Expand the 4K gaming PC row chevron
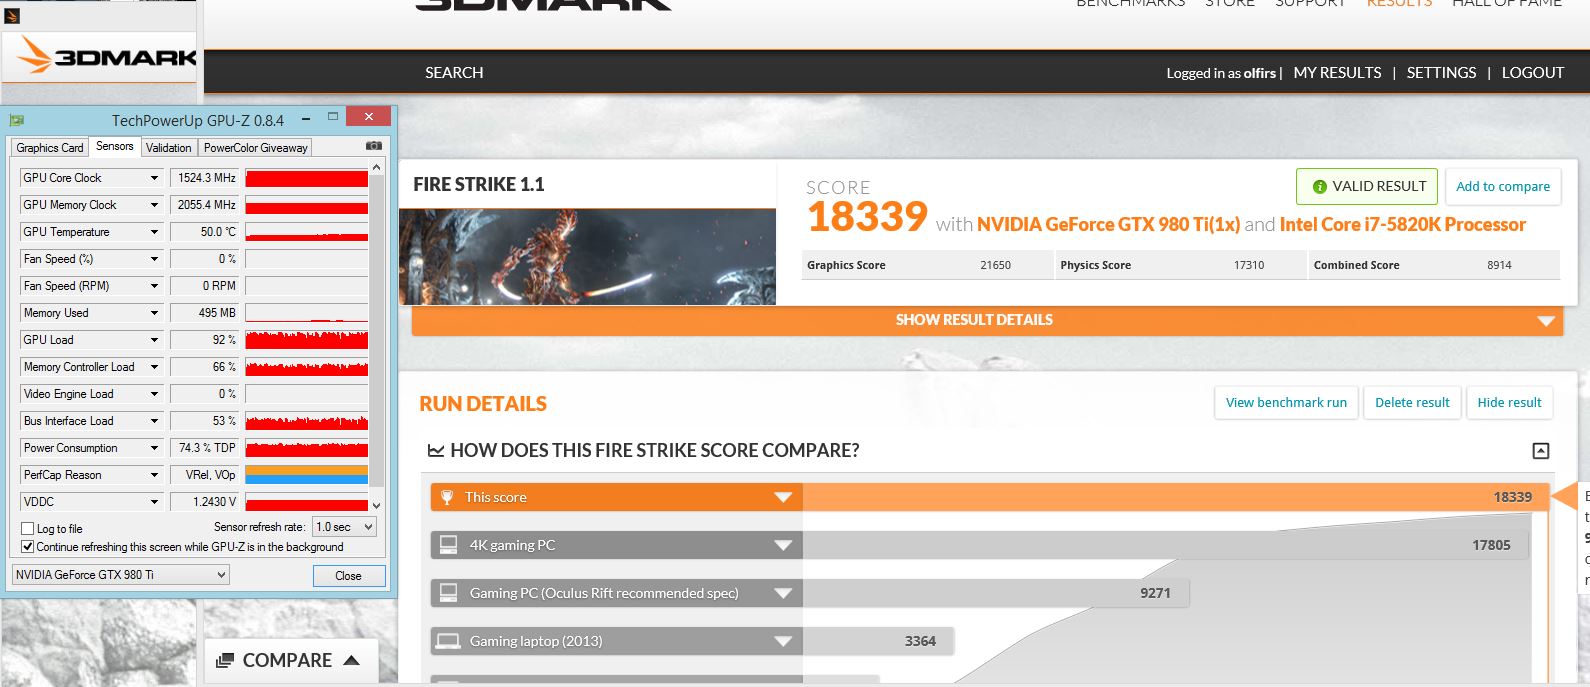 pyautogui.click(x=783, y=545)
